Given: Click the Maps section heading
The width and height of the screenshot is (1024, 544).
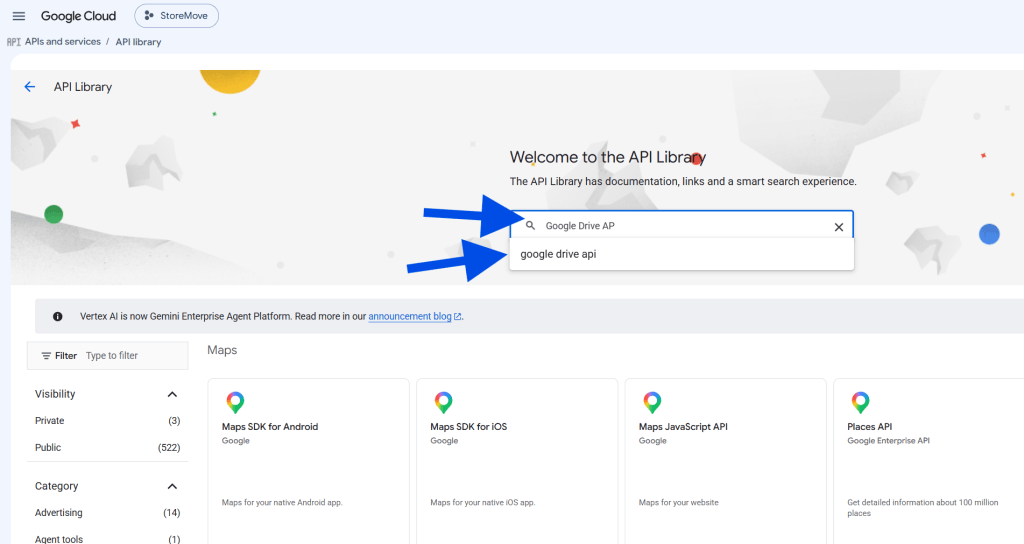Looking at the screenshot, I should coord(222,350).
